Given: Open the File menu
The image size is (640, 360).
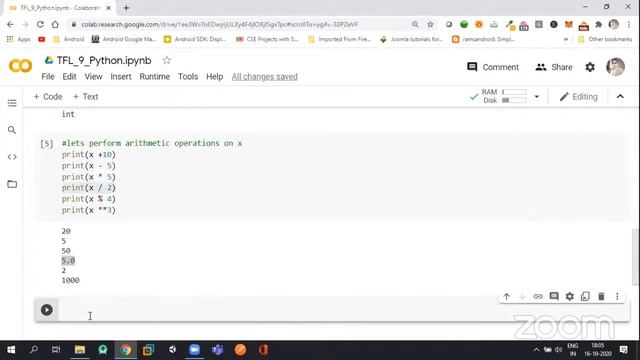Looking at the screenshot, I should [48, 77].
